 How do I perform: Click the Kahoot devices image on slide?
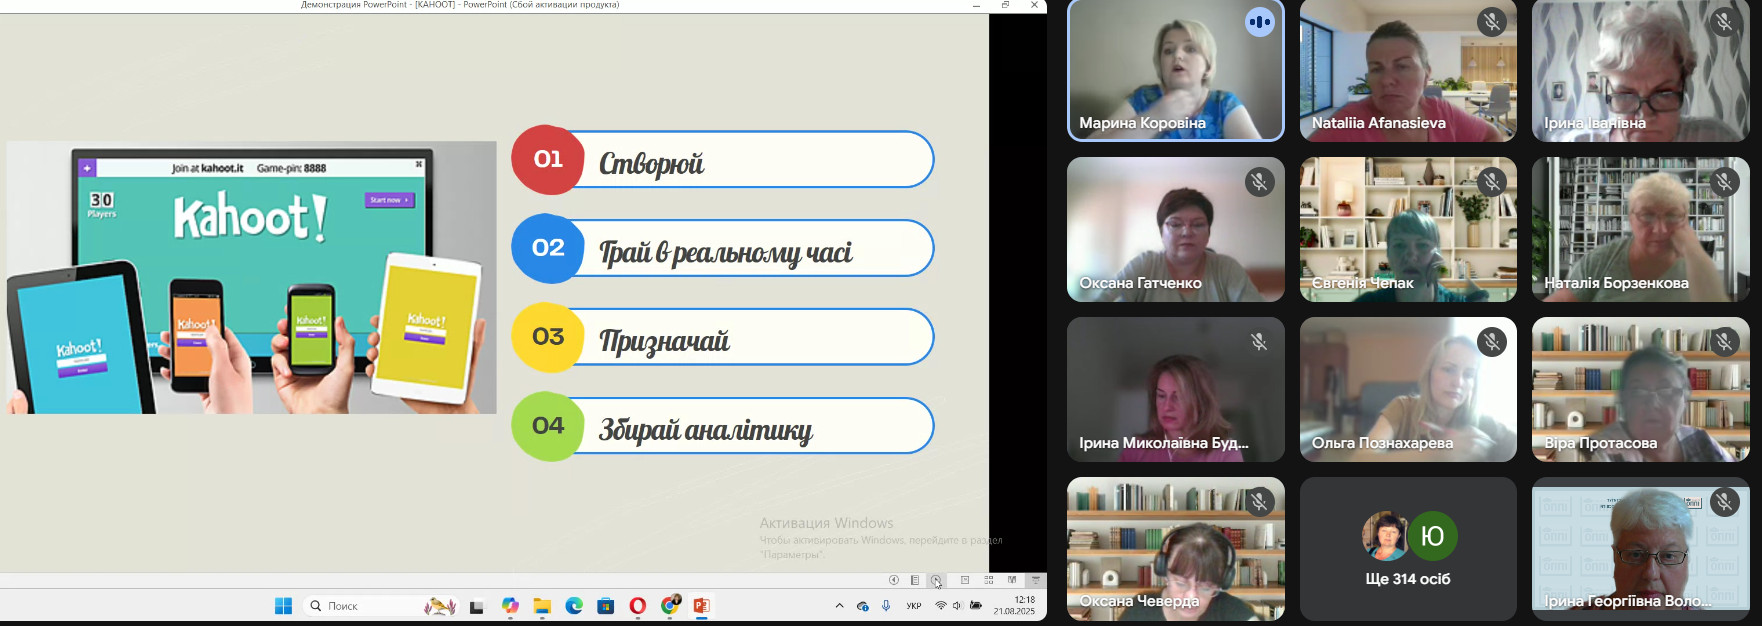coord(251,277)
